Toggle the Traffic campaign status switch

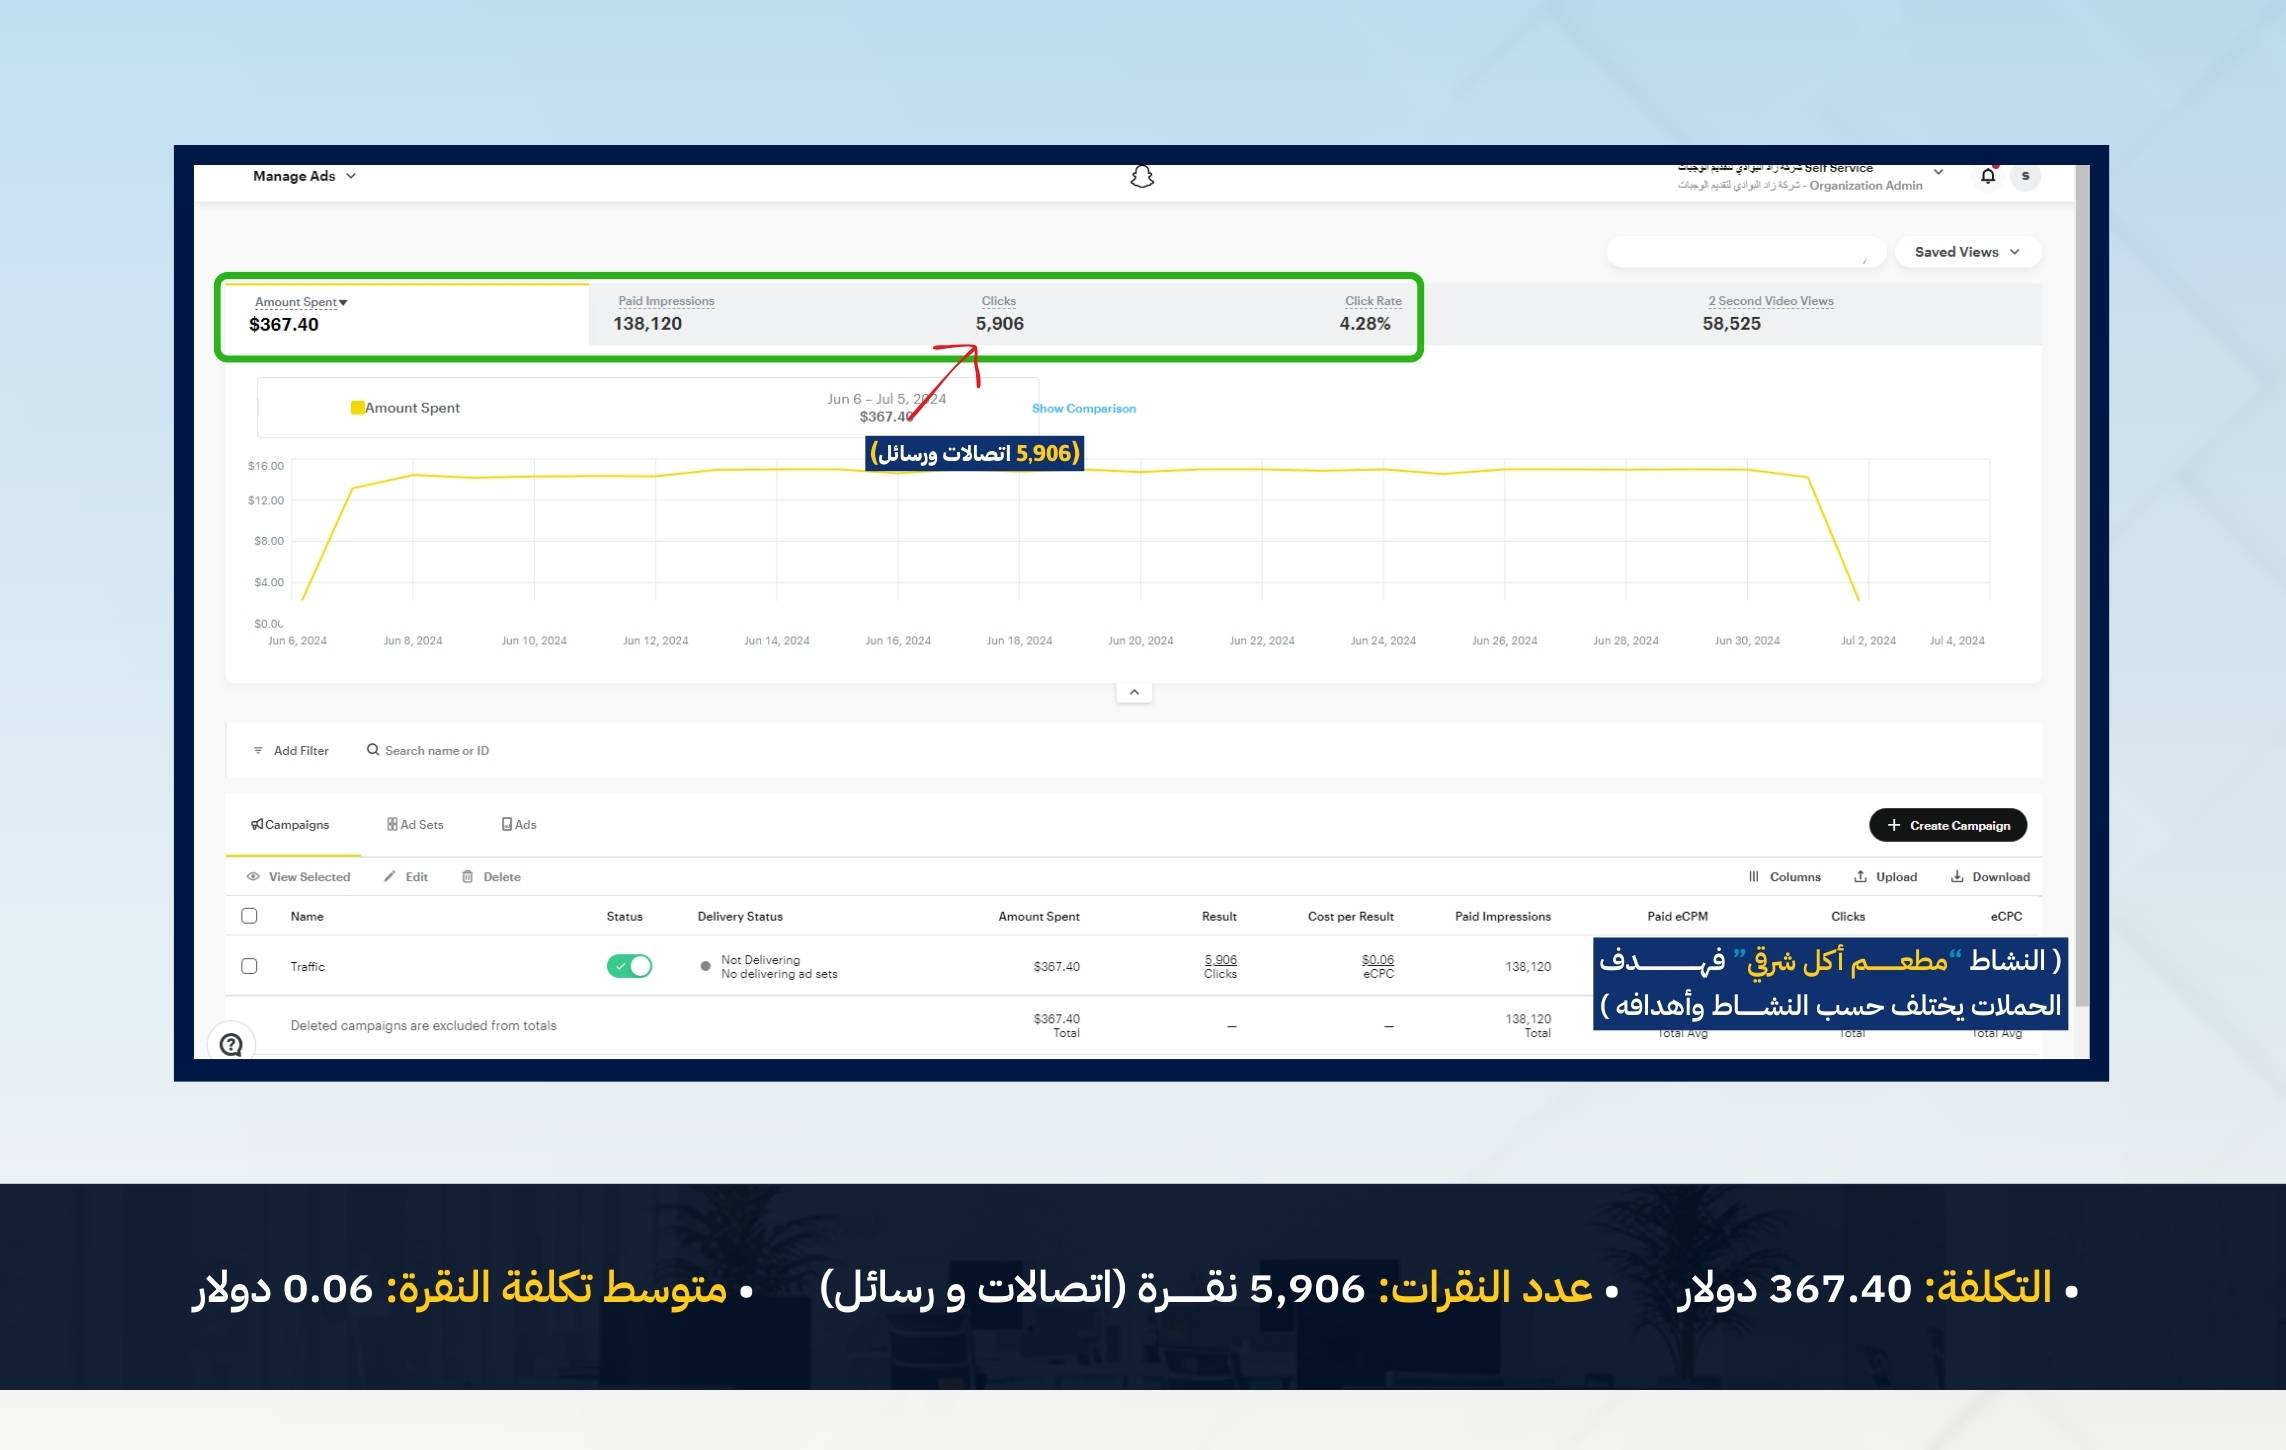[x=629, y=966]
